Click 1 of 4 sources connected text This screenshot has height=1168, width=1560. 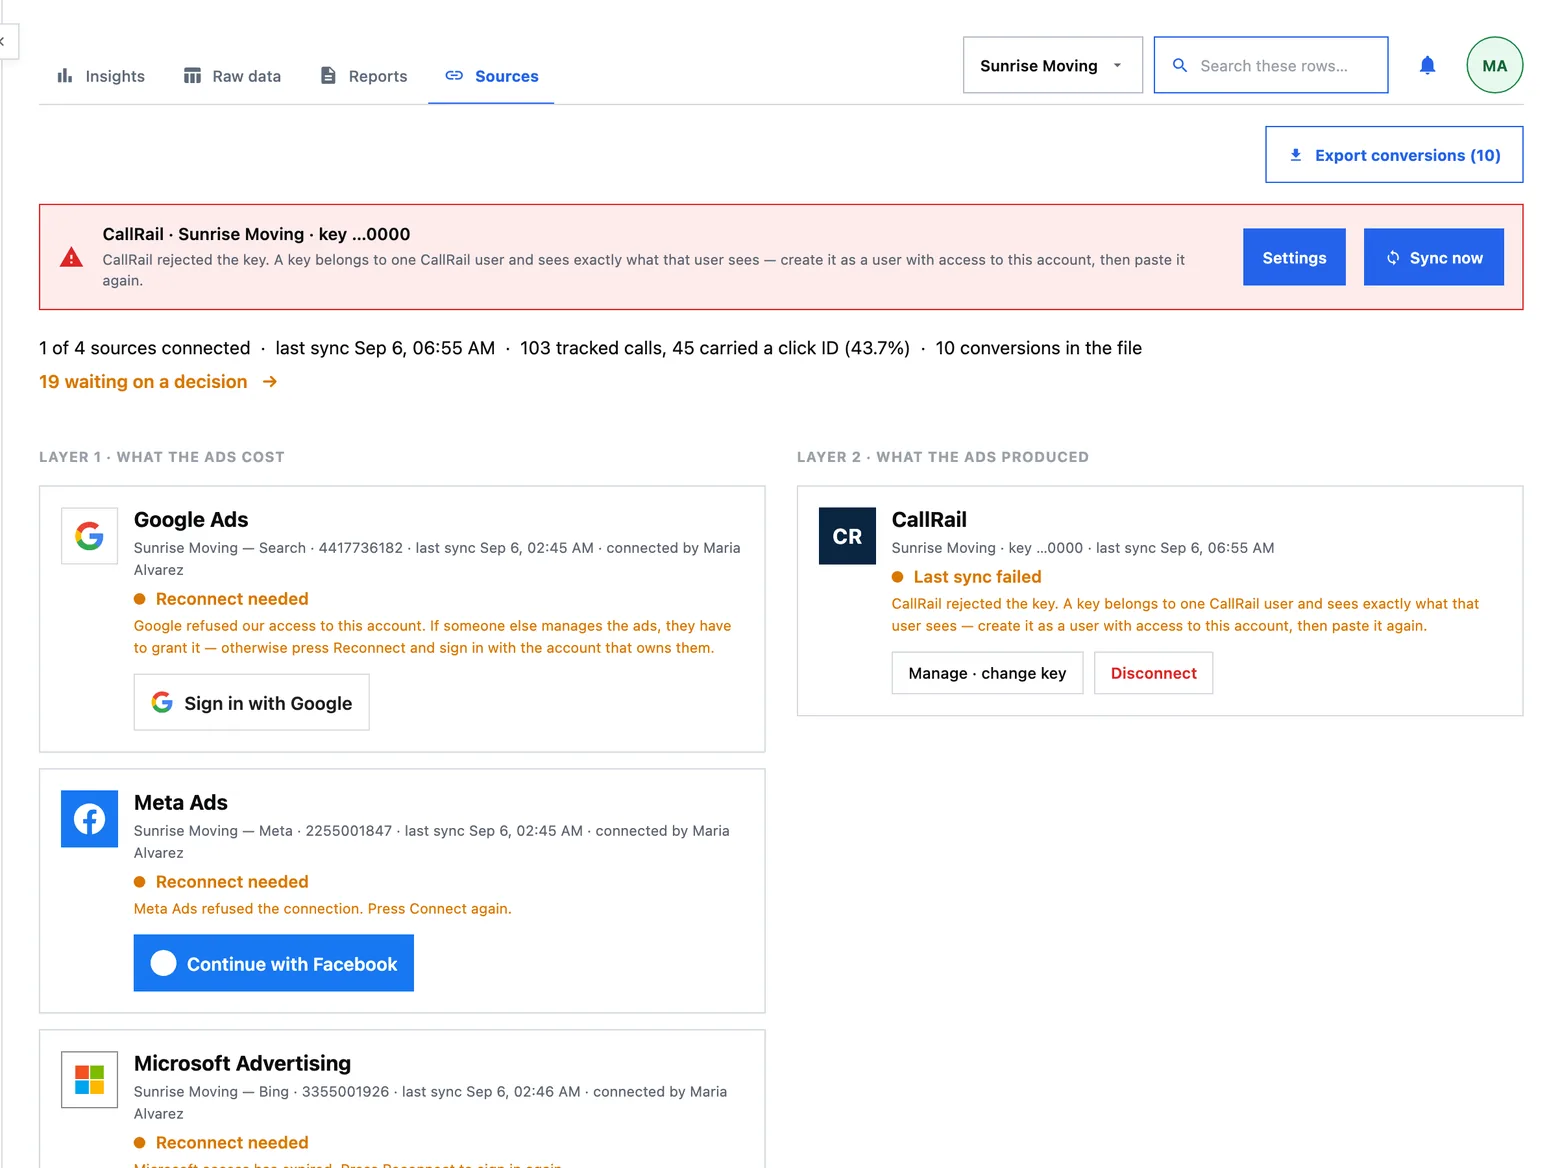tap(145, 348)
